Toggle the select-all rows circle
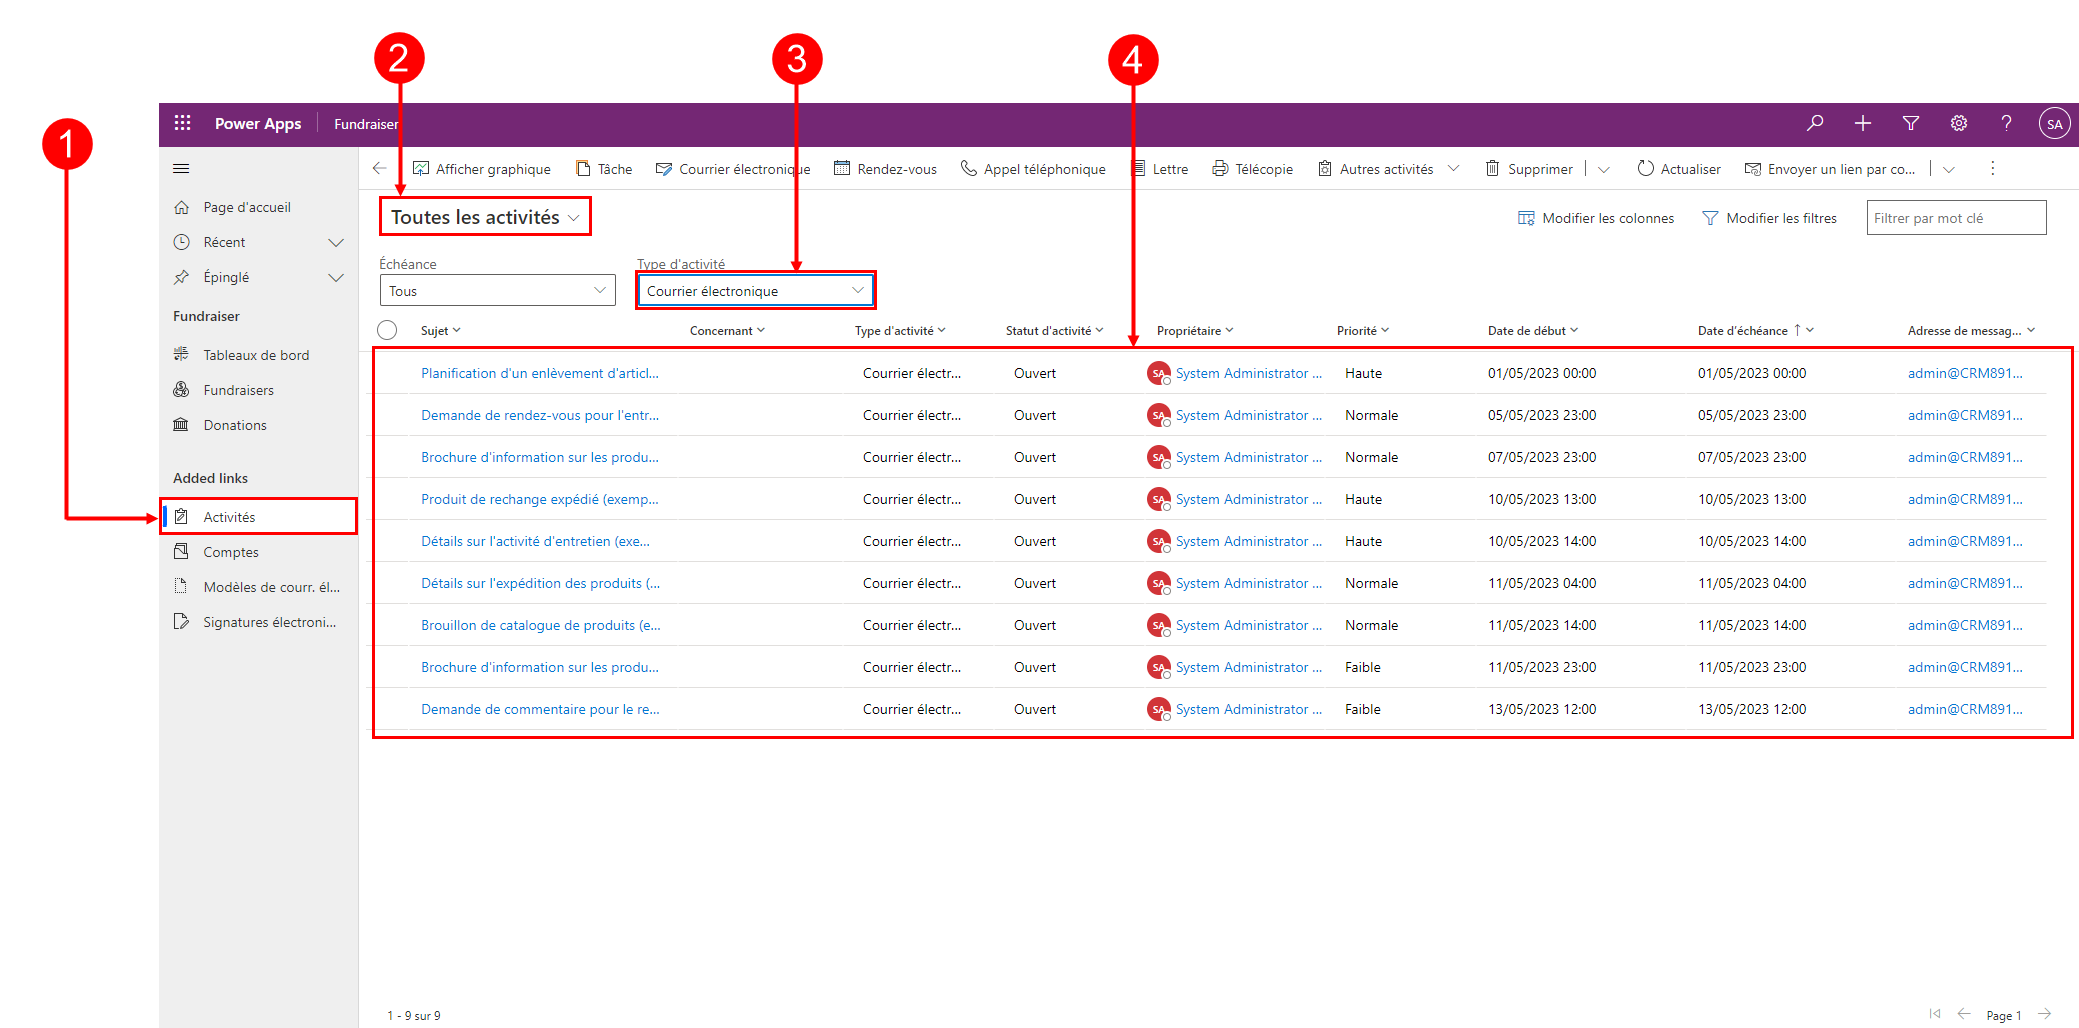This screenshot has height=1028, width=2079. click(x=387, y=330)
